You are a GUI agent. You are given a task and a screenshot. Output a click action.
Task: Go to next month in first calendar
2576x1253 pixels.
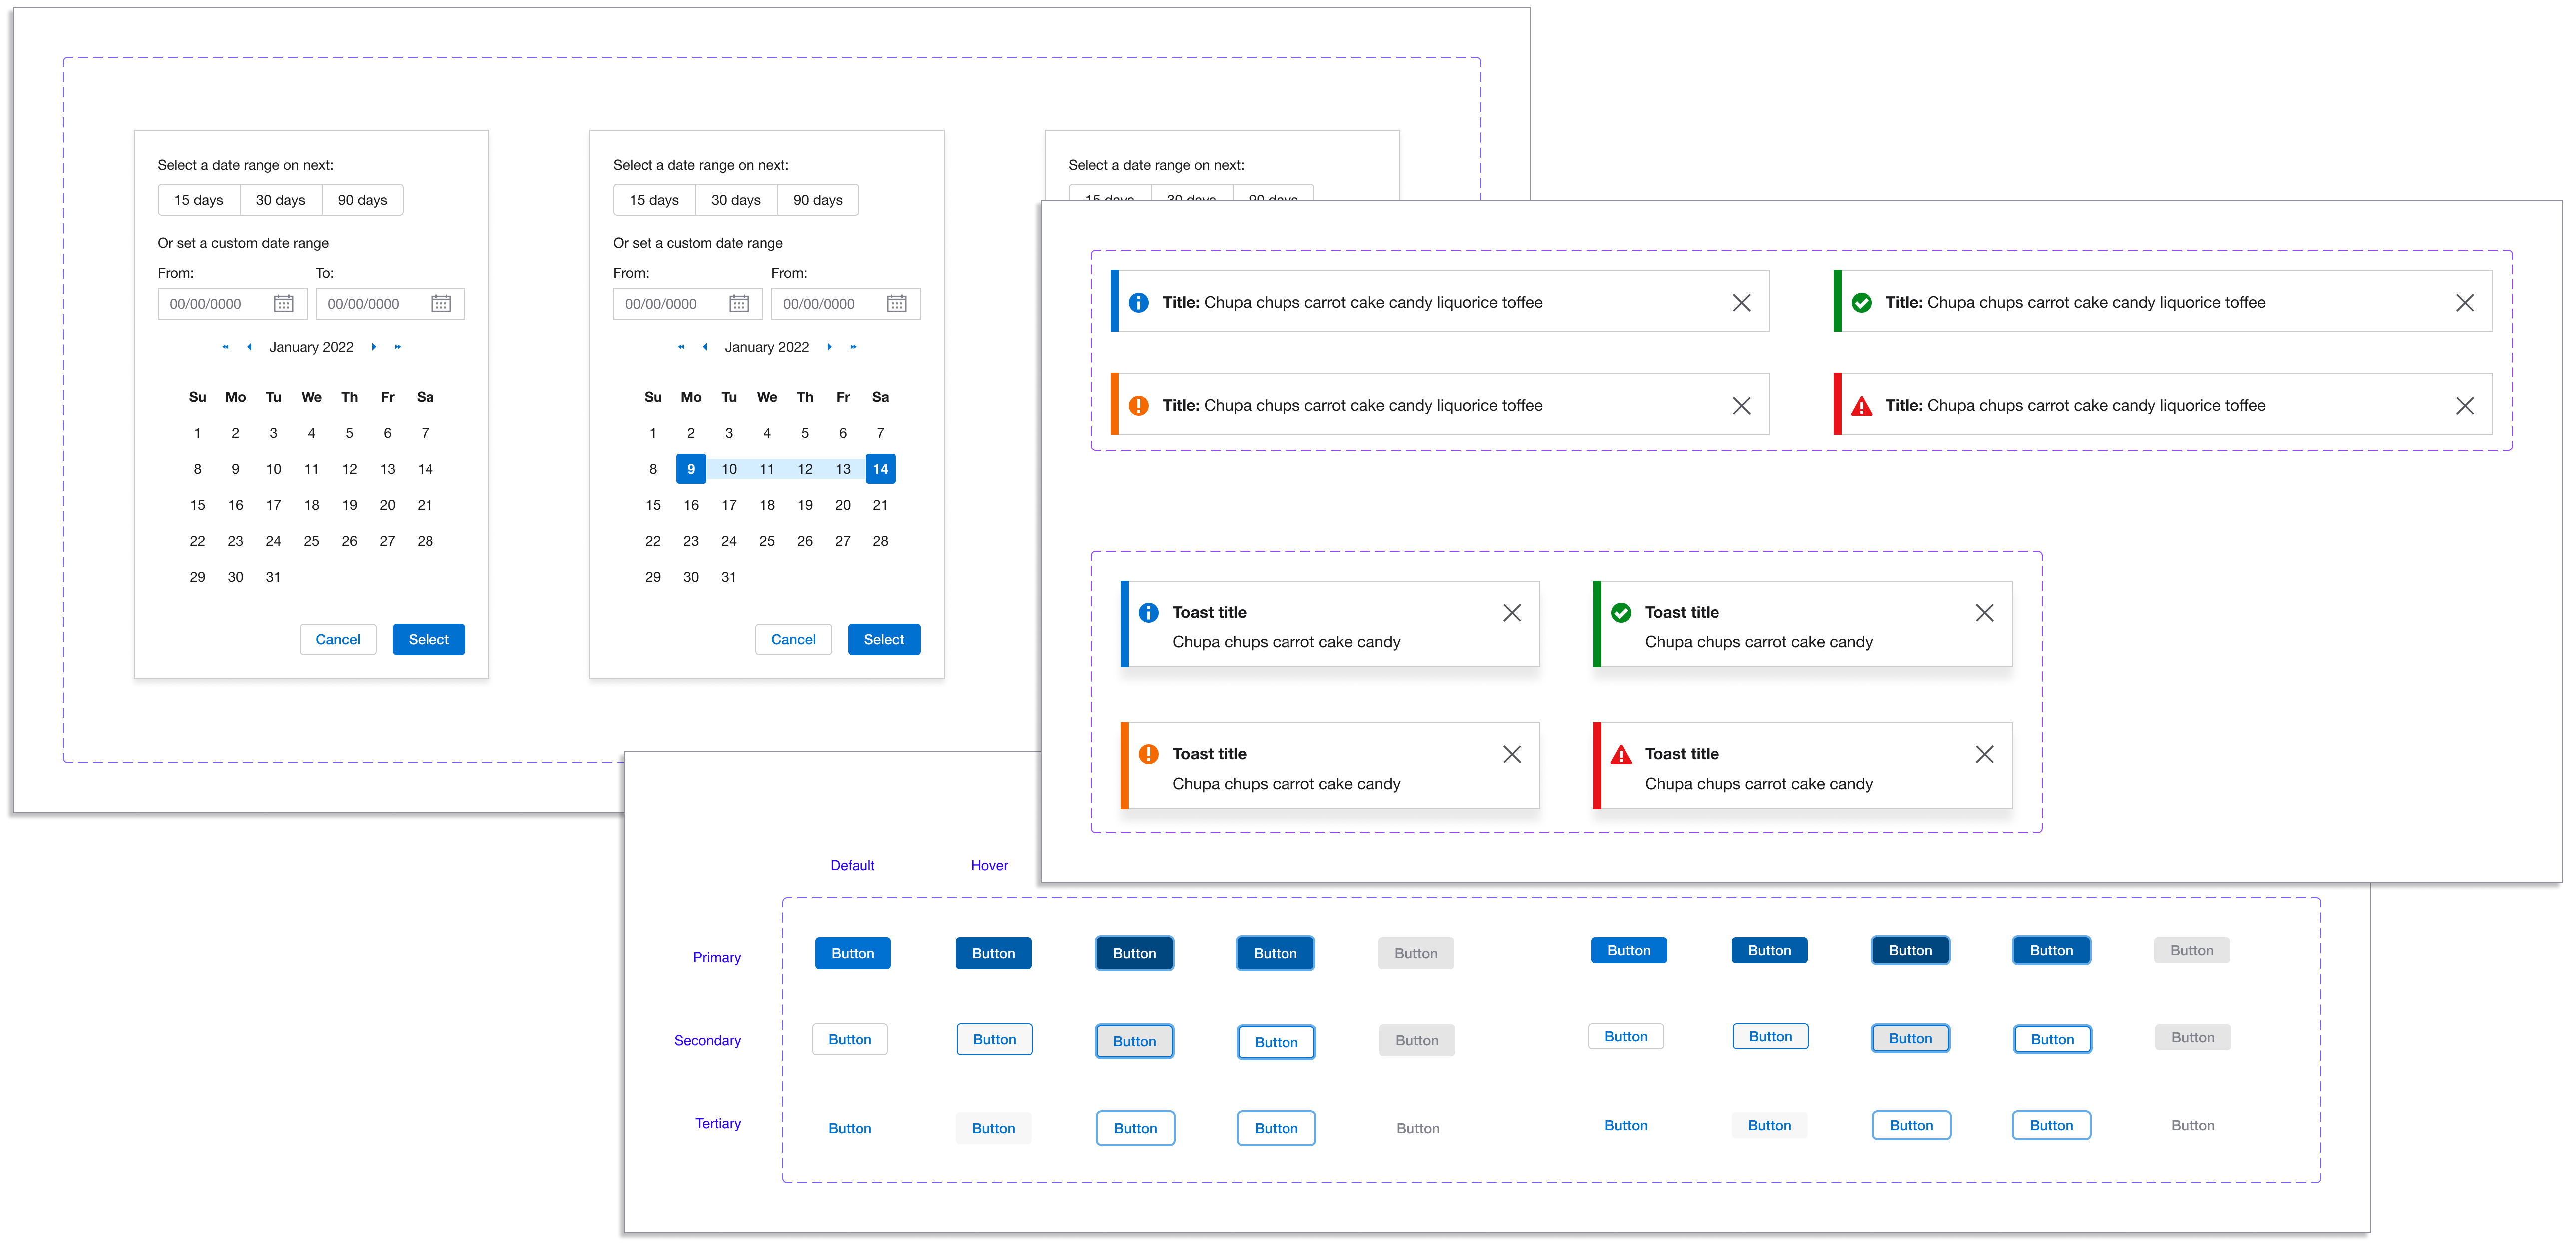point(373,347)
